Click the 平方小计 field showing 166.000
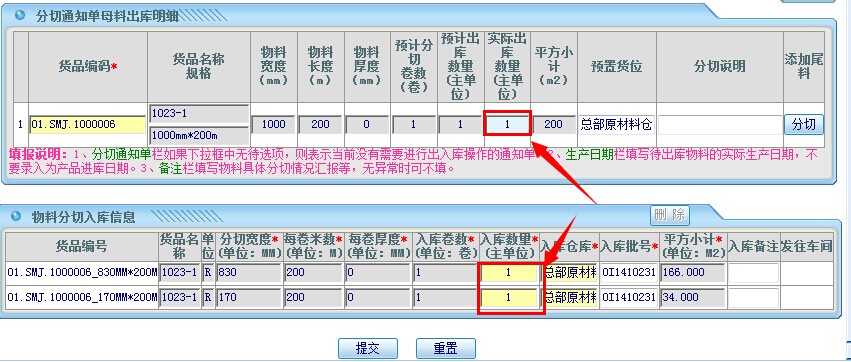 point(693,272)
